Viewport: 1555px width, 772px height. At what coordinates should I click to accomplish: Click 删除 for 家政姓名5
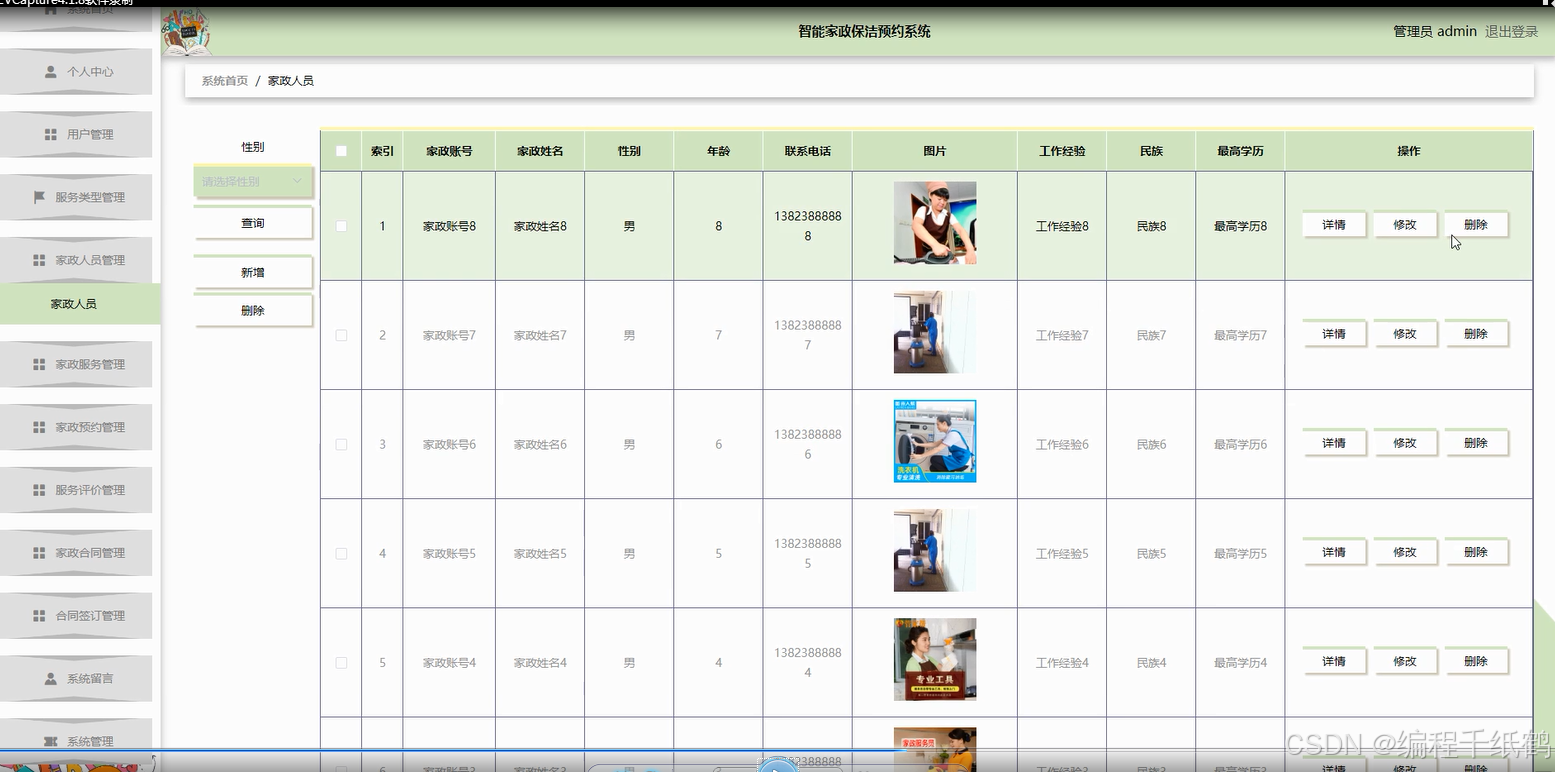1476,552
